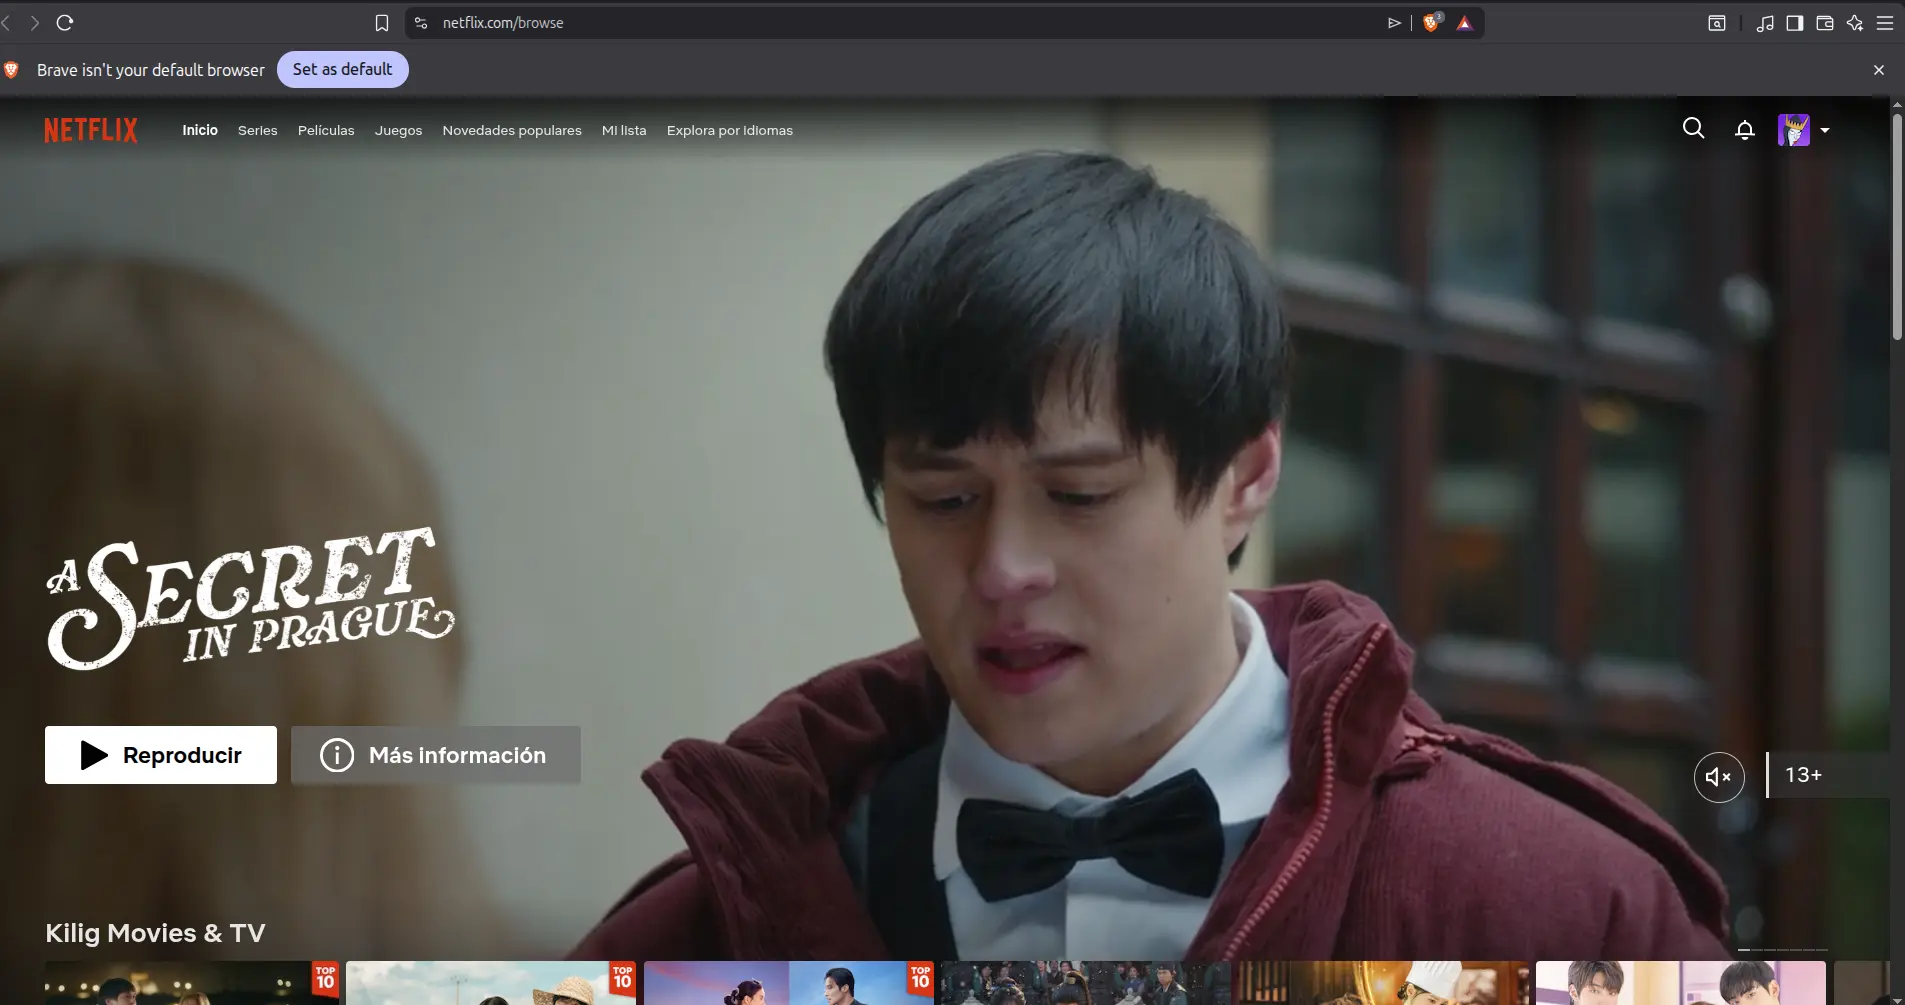
Task: Expand the profile account dropdown arrow
Action: [x=1825, y=130]
